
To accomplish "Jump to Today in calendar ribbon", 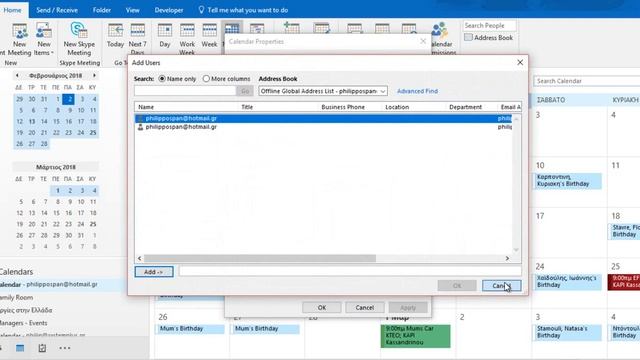I will [x=115, y=36].
